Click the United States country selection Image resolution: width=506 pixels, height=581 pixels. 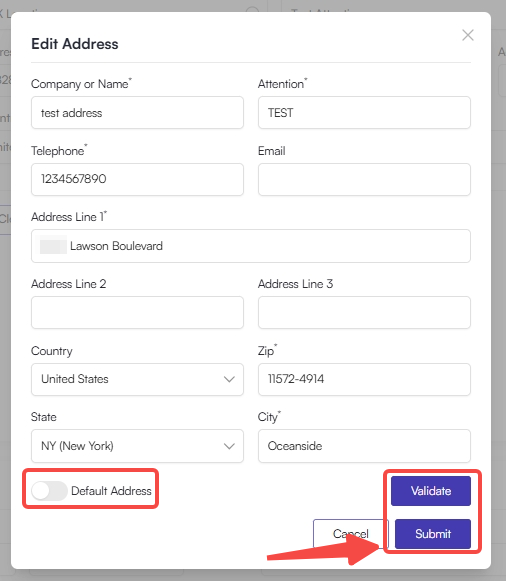[75, 379]
